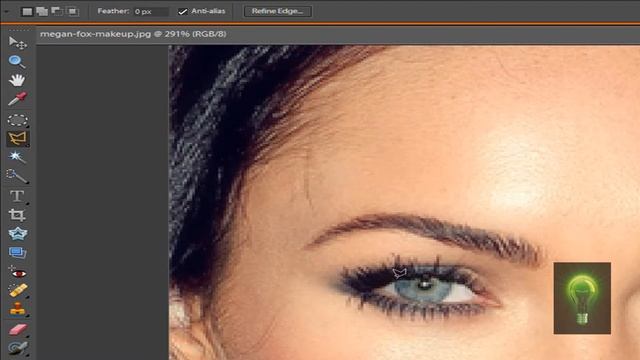
Task: Toggle the Anti-alias checkbox
Action: coord(182,11)
